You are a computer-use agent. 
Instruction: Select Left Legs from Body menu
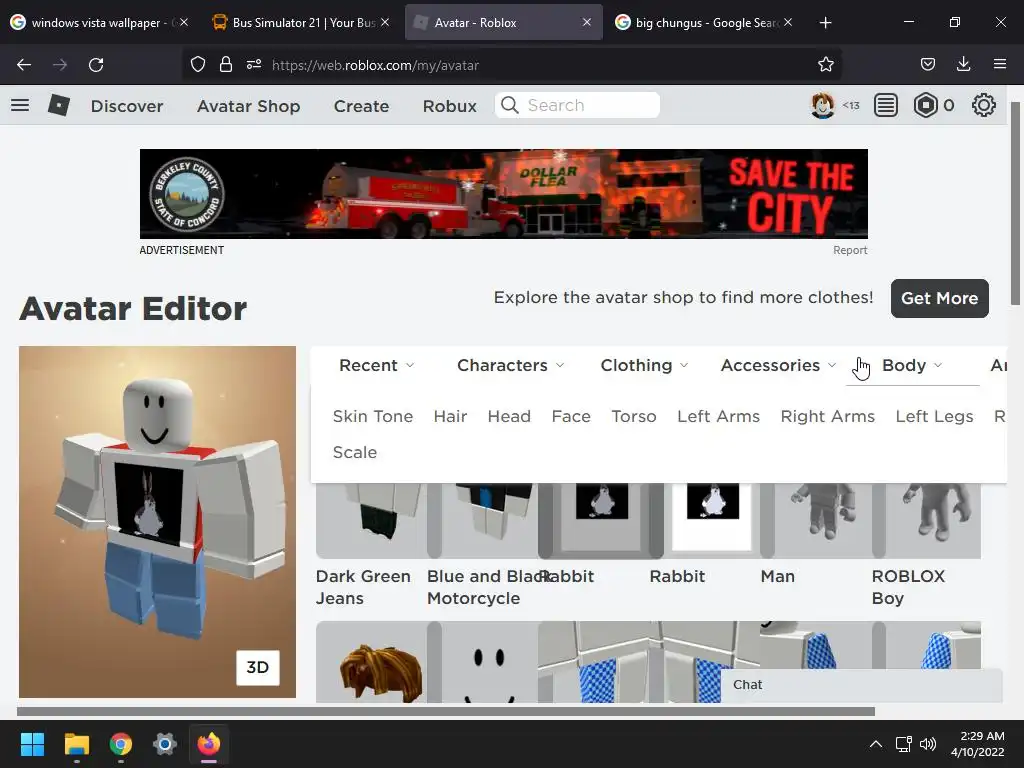935,417
